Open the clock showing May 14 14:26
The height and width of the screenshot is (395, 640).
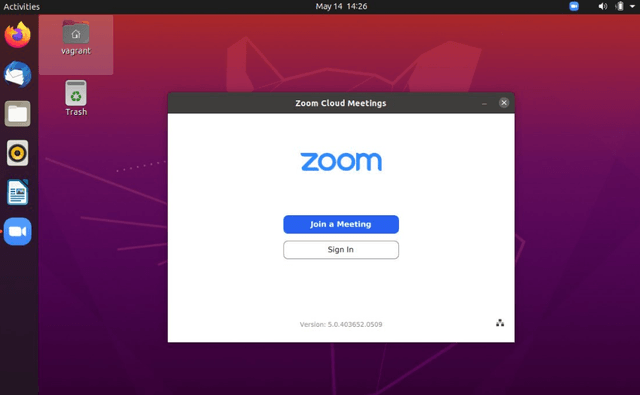point(341,7)
